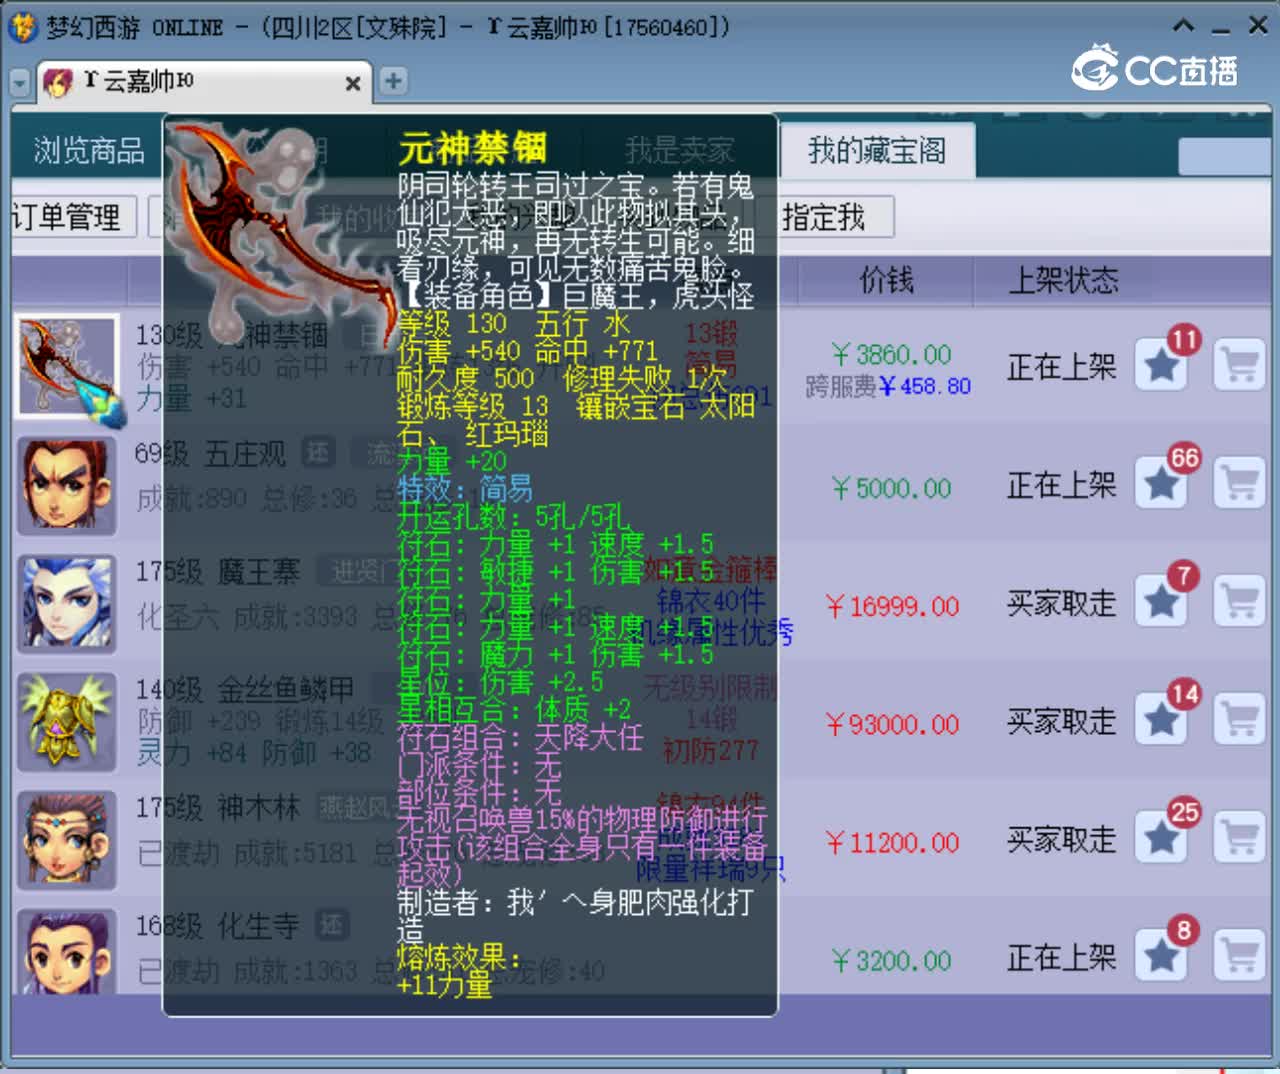Image resolution: width=1280 pixels, height=1074 pixels.
Task: Open 指定我 sub-tab
Action: [x=824, y=217]
